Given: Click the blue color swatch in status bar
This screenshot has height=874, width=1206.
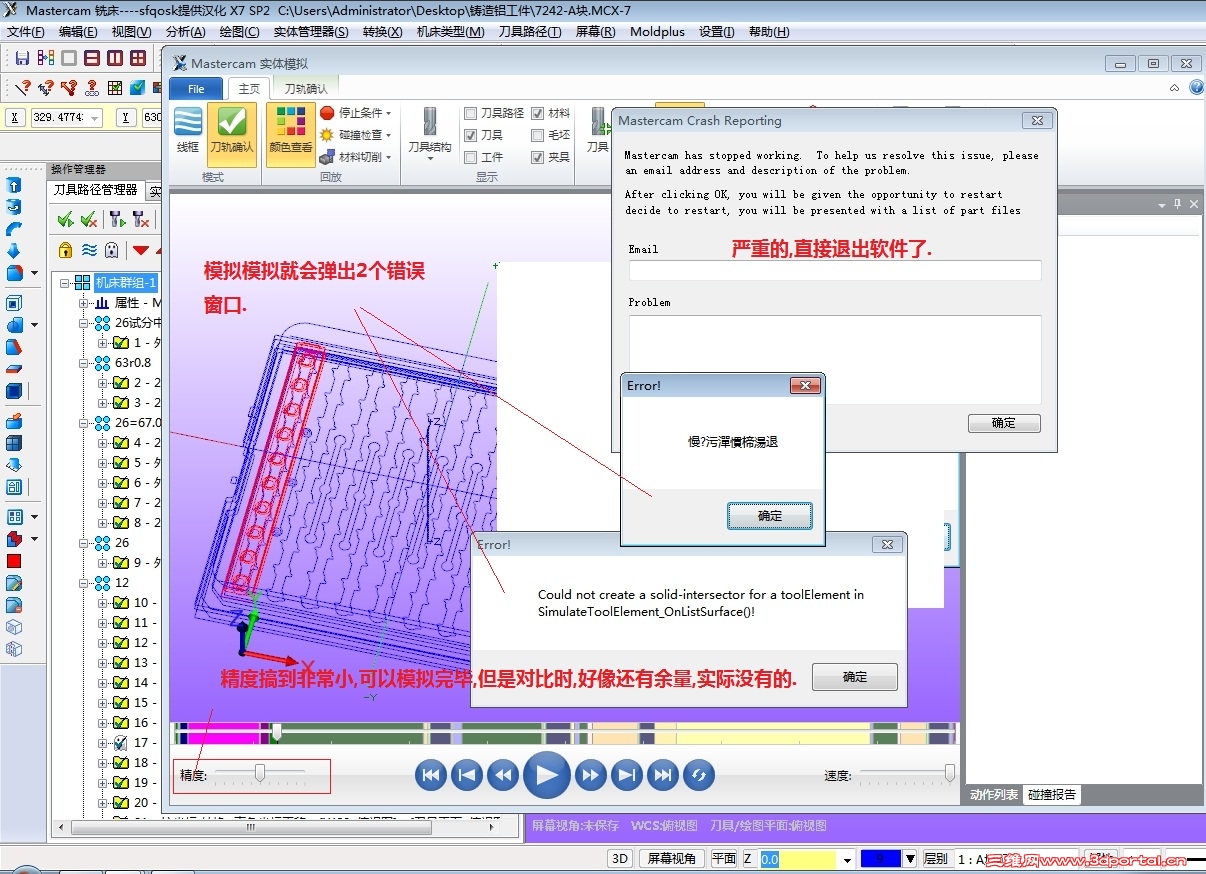Looking at the screenshot, I should click(x=881, y=859).
